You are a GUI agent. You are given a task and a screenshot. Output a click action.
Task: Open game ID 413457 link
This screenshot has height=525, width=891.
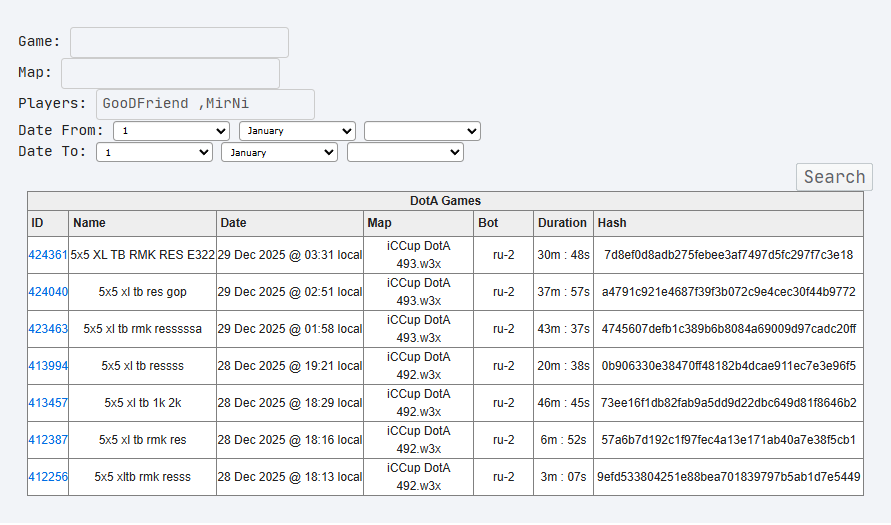pyautogui.click(x=48, y=403)
